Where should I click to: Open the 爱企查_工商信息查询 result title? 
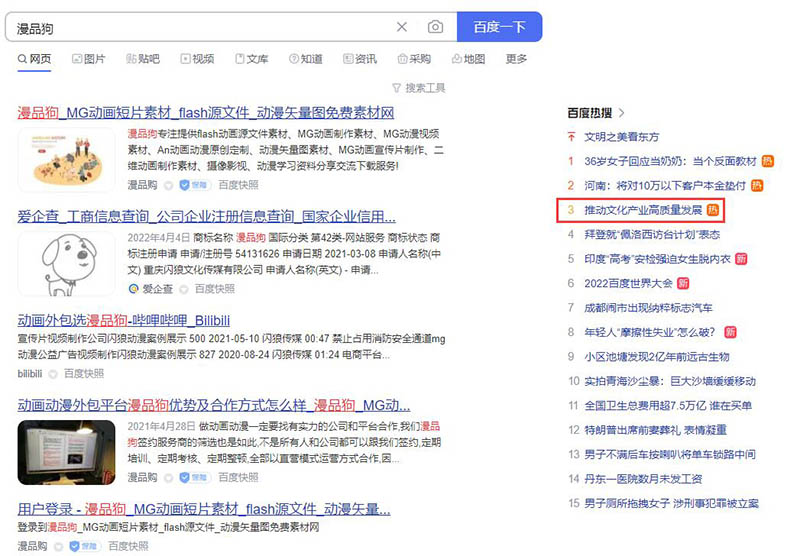(x=207, y=216)
